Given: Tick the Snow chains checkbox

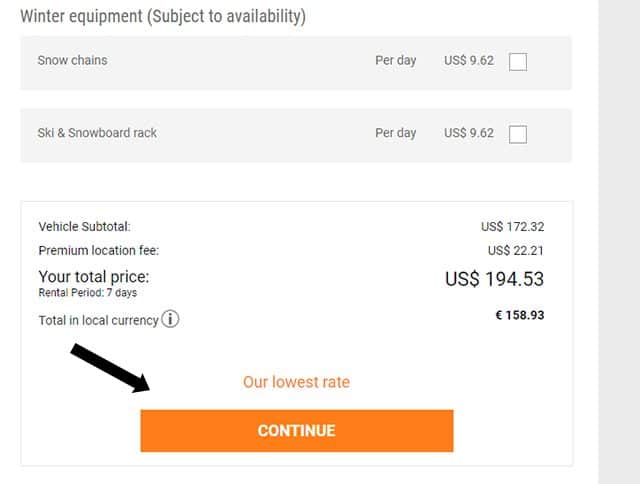Looking at the screenshot, I should (x=518, y=62).
